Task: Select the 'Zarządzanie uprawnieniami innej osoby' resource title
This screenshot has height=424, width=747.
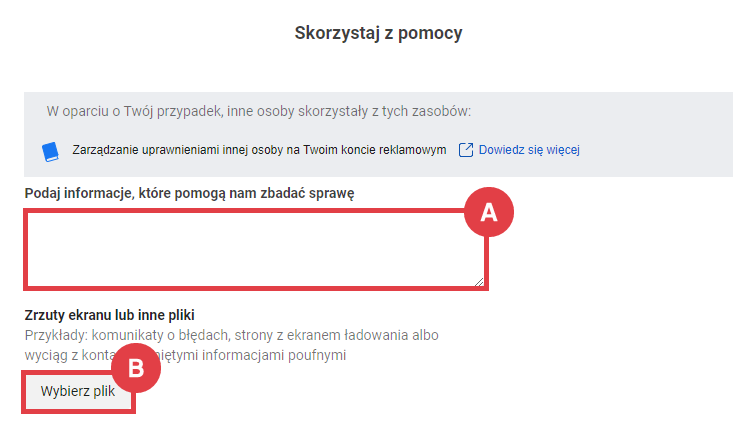Action: [258, 150]
